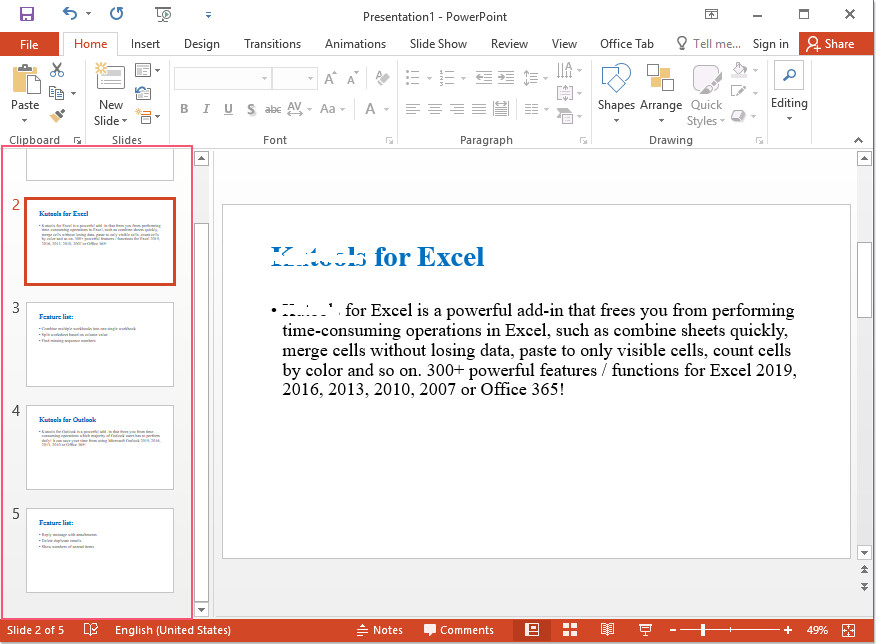Open the Office Tab ribbon tab

point(626,44)
